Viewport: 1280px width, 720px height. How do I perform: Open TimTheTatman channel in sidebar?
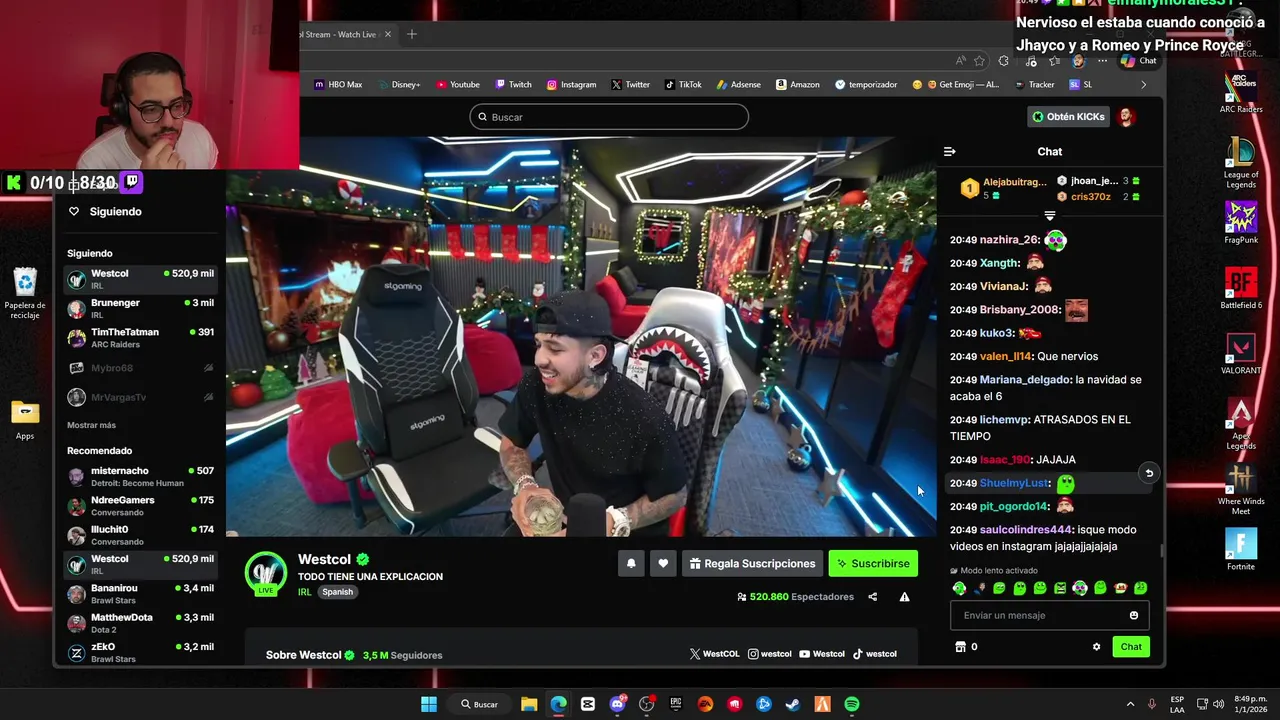pyautogui.click(x=140, y=338)
